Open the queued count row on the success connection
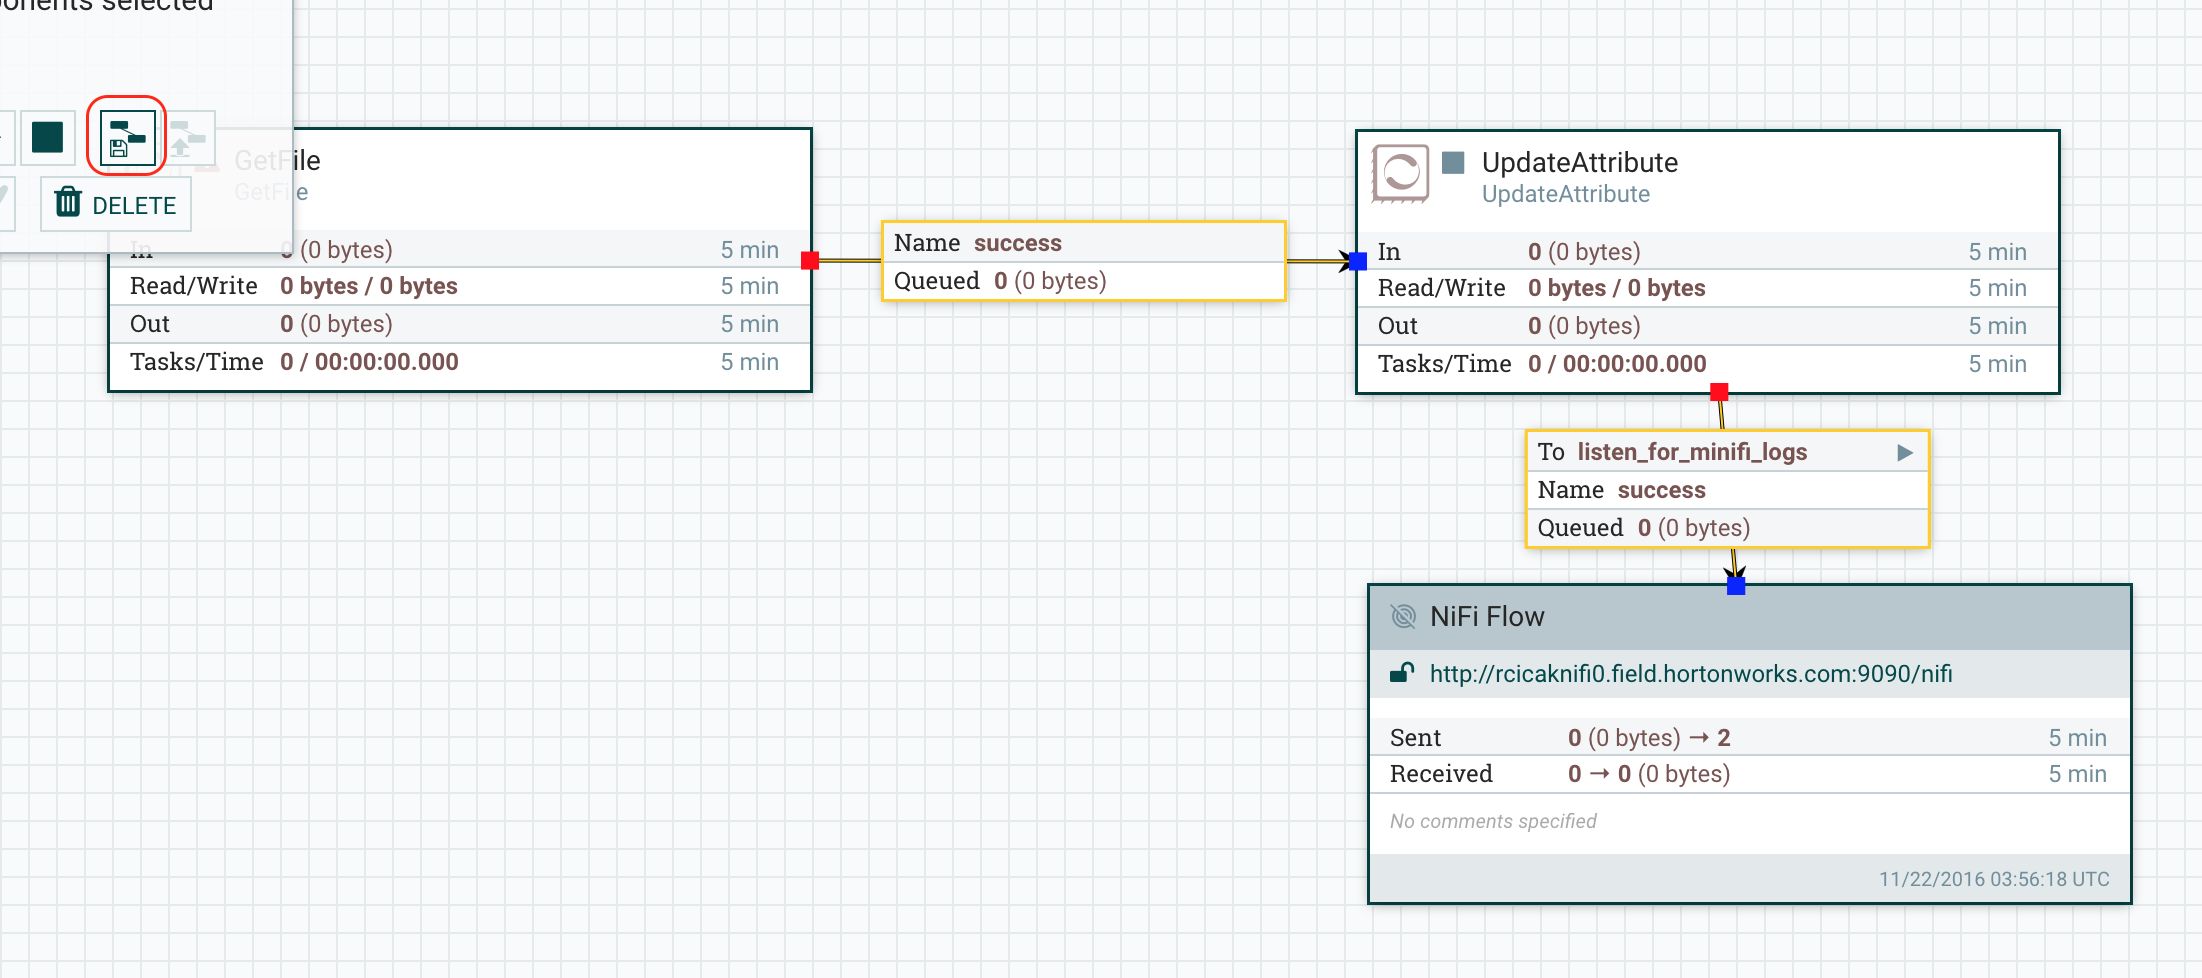 [999, 281]
